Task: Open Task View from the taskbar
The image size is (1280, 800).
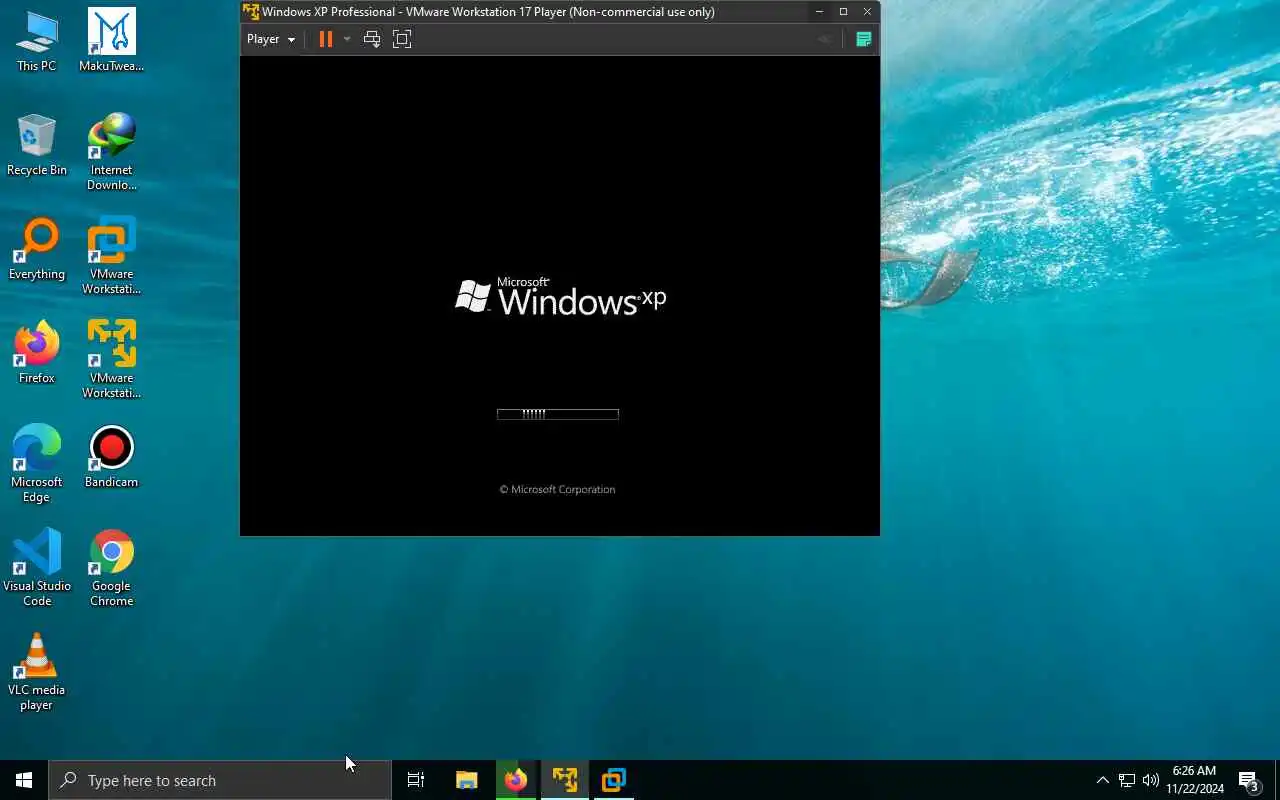Action: (x=416, y=780)
